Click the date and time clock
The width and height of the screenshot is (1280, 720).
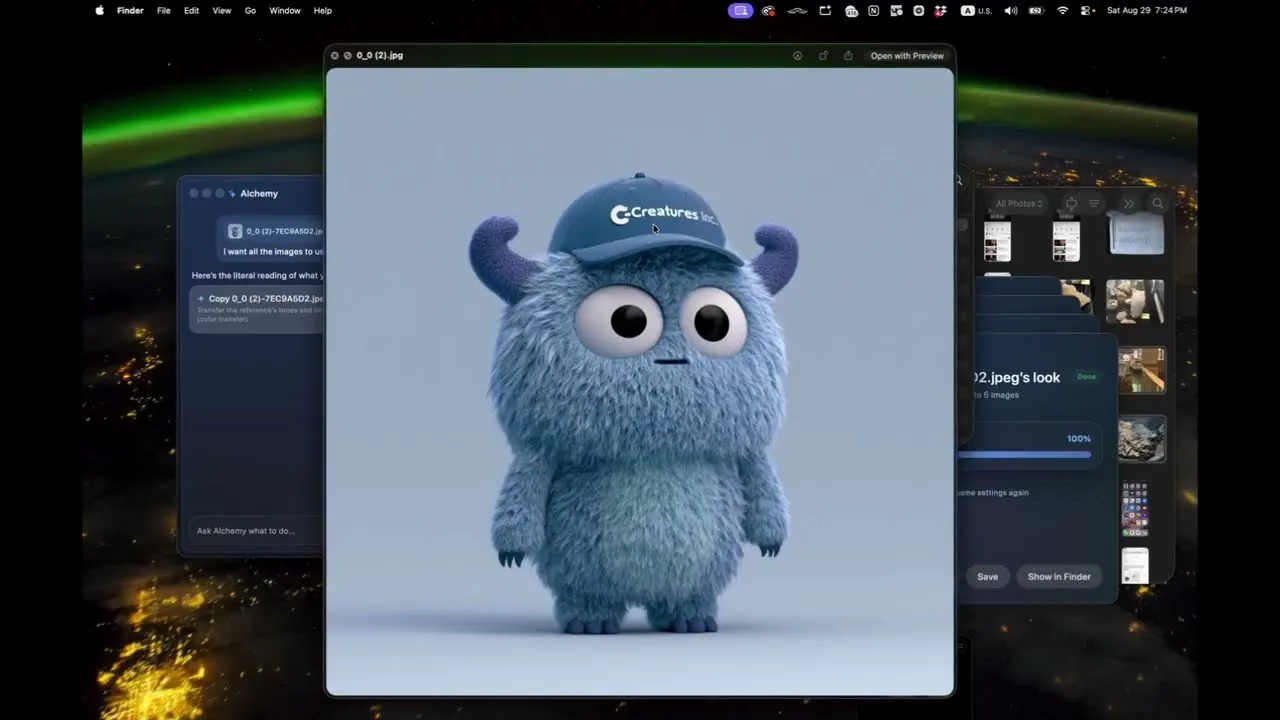pos(1147,10)
